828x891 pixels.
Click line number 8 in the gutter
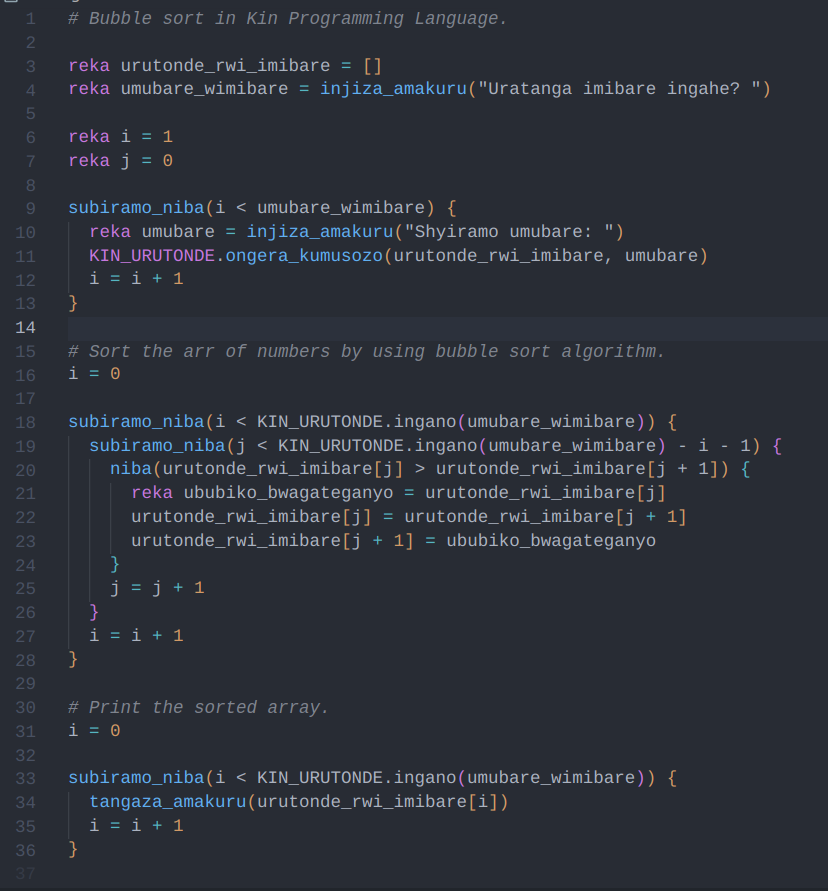point(30,185)
